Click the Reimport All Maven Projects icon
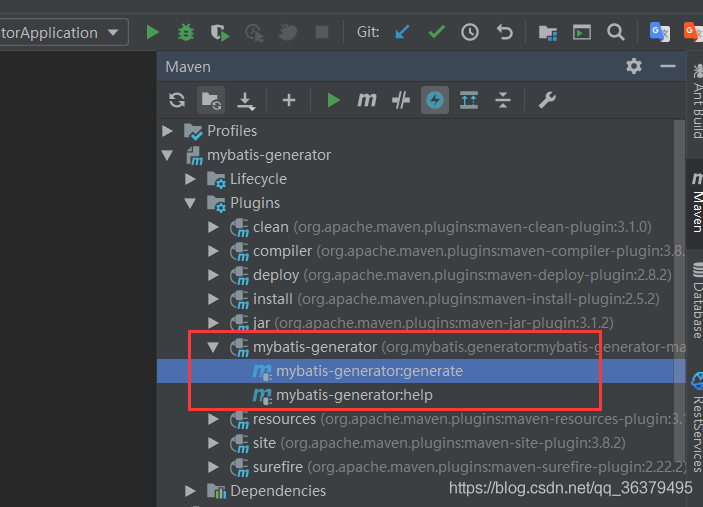Image resolution: width=703 pixels, height=507 pixels. (x=177, y=100)
